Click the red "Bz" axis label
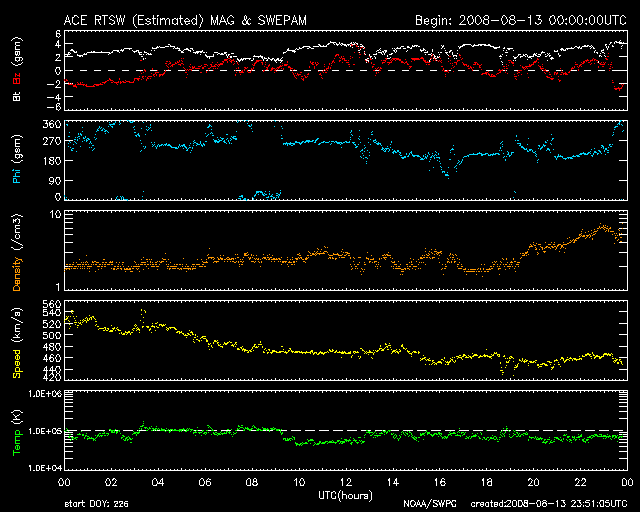 [x=17, y=78]
